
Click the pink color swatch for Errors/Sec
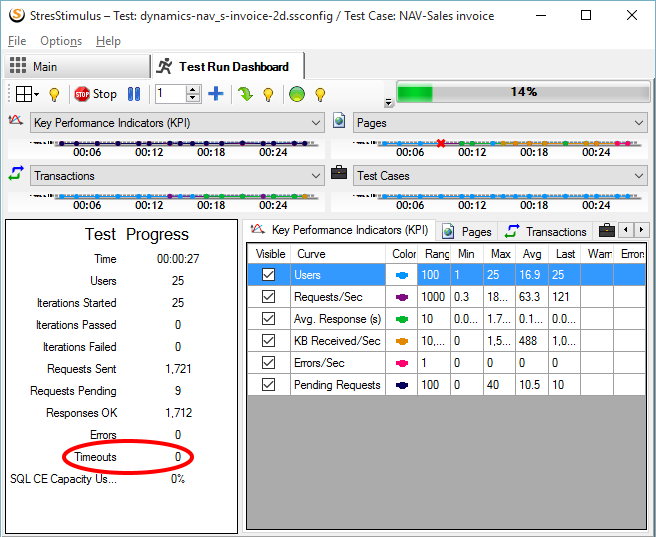tap(402, 363)
